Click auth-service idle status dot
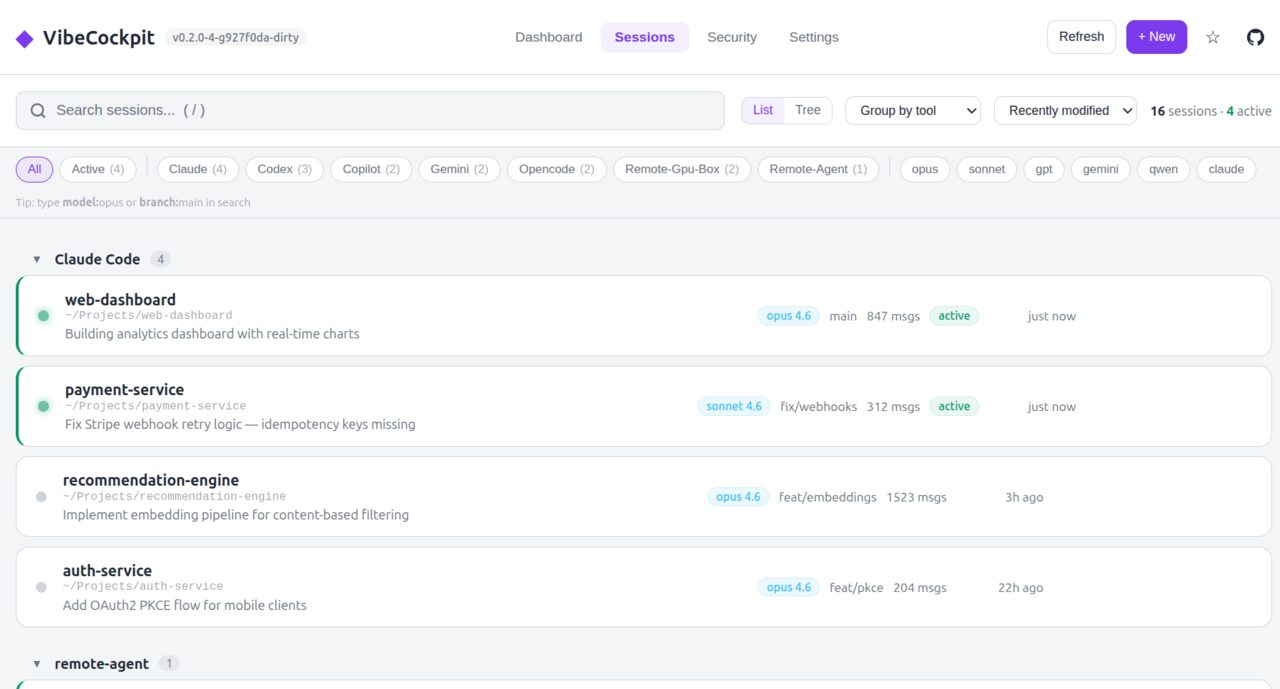 point(41,587)
